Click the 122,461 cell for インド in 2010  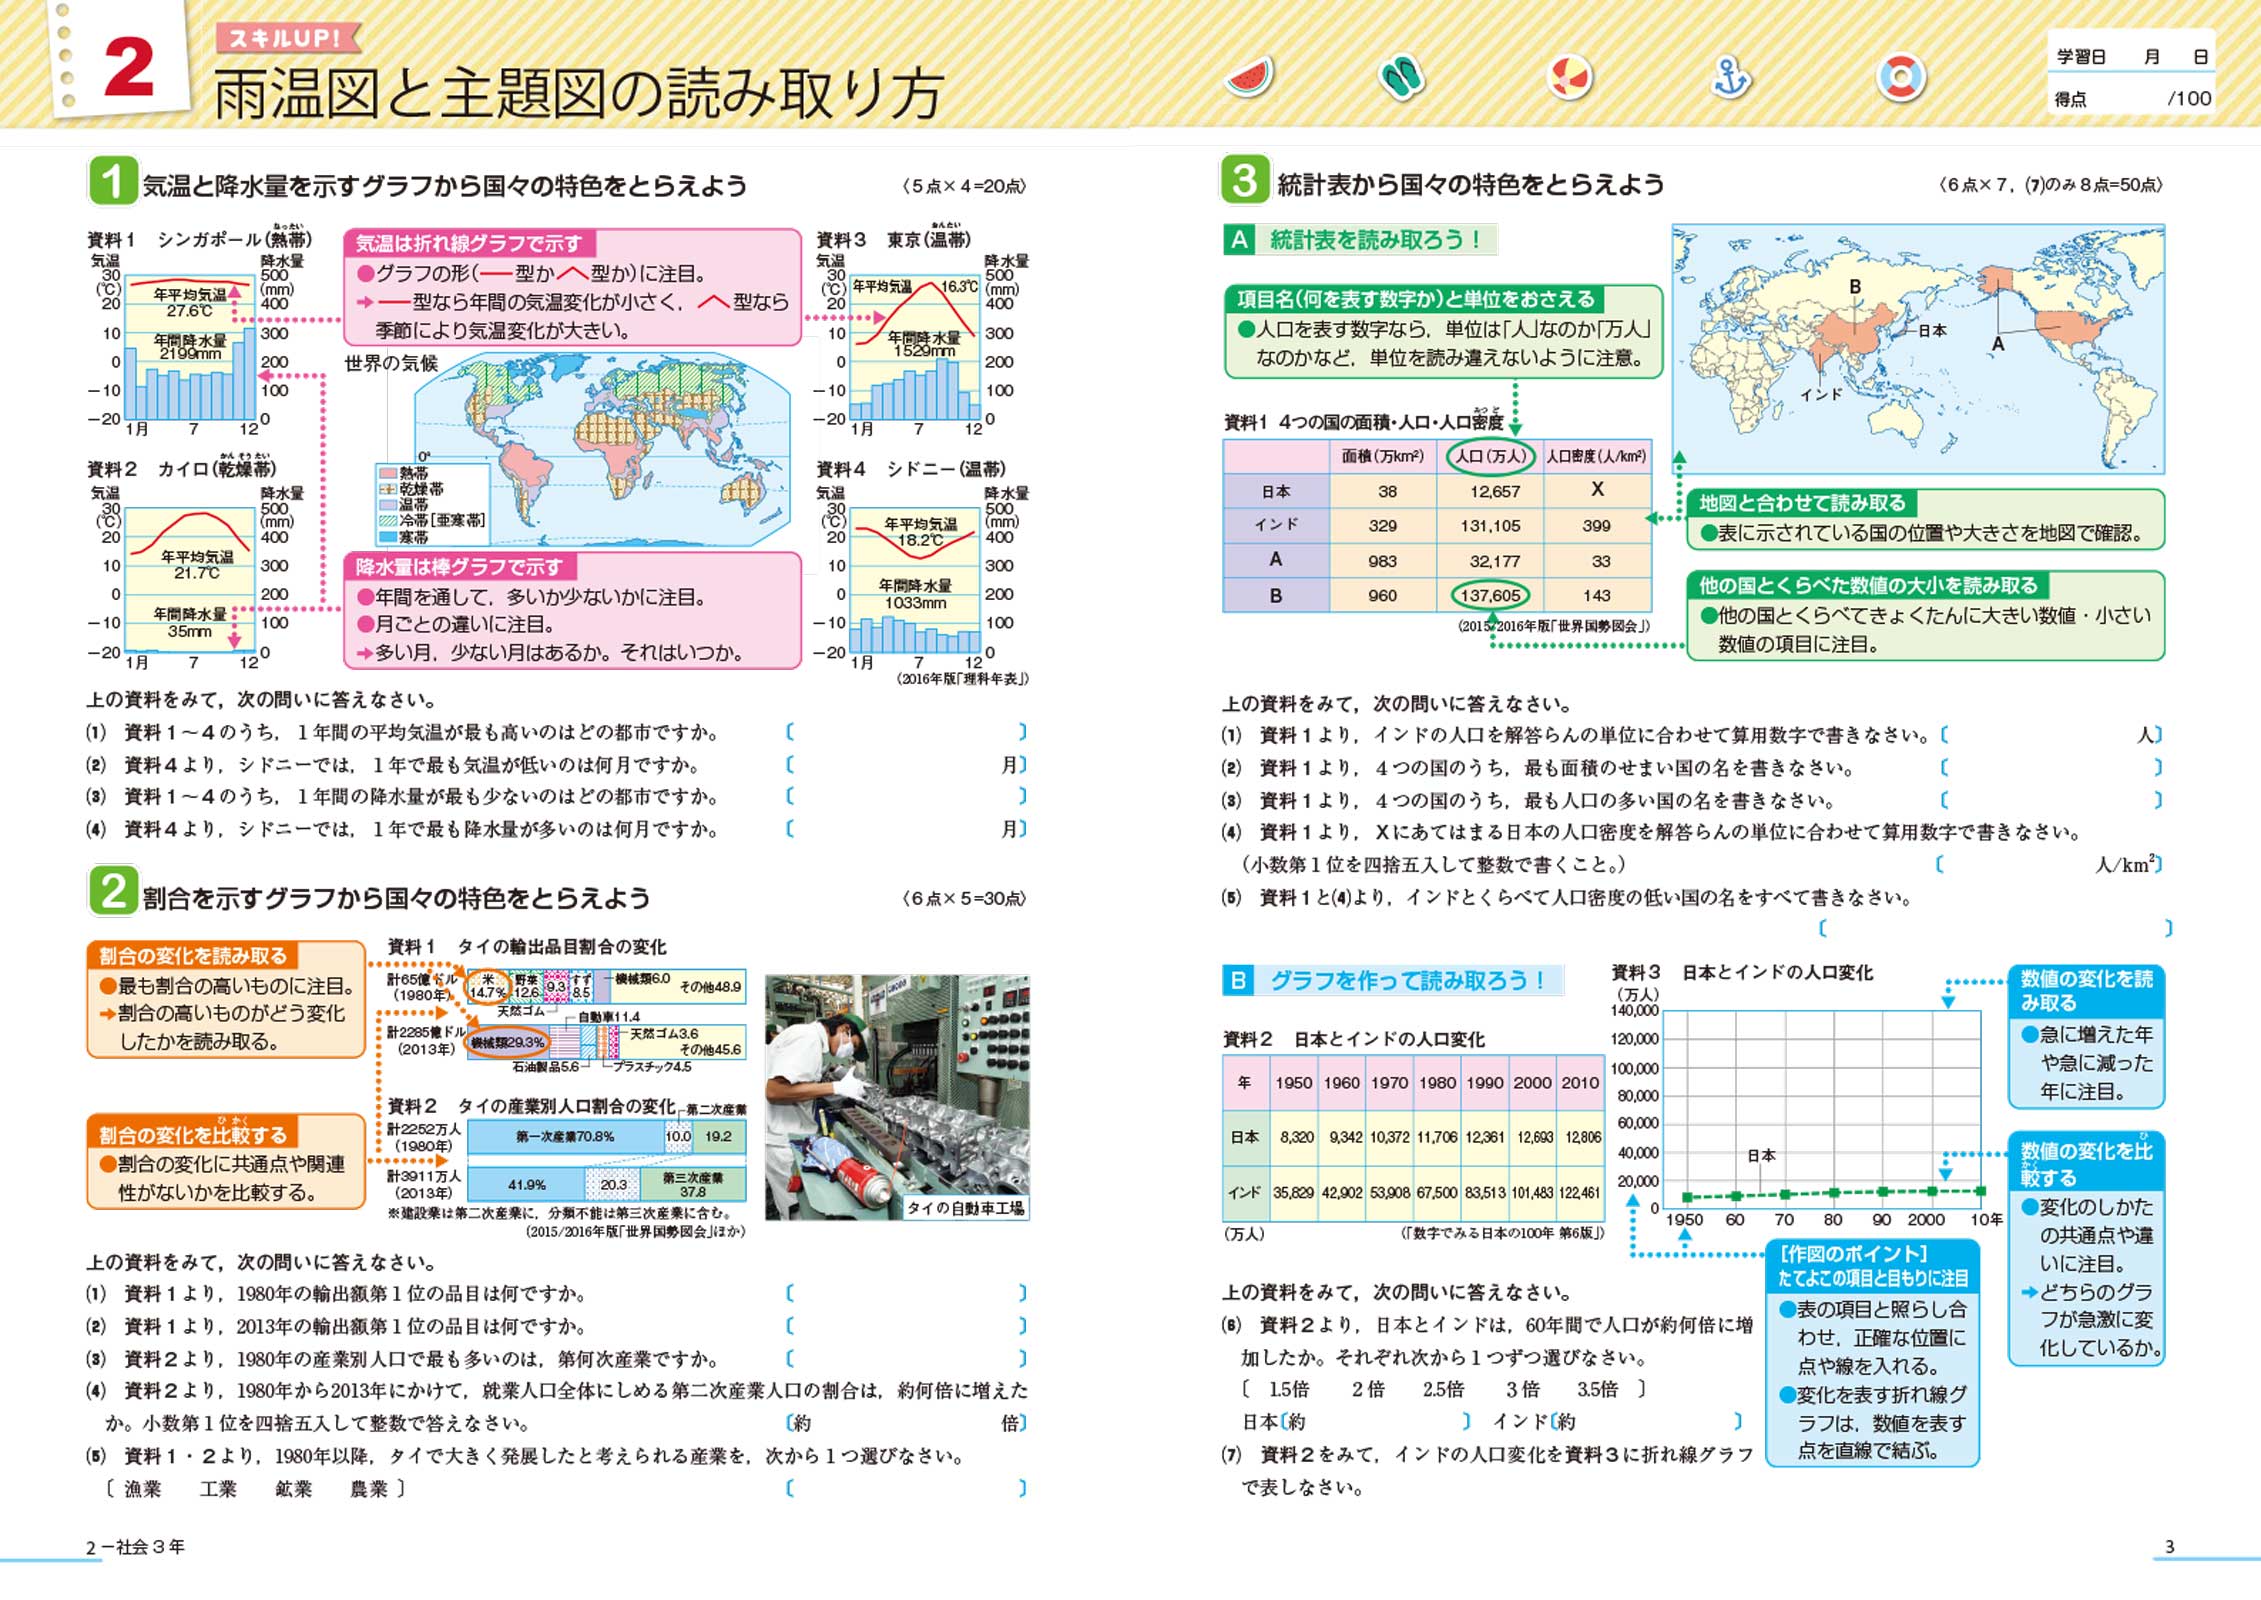1580,1193
